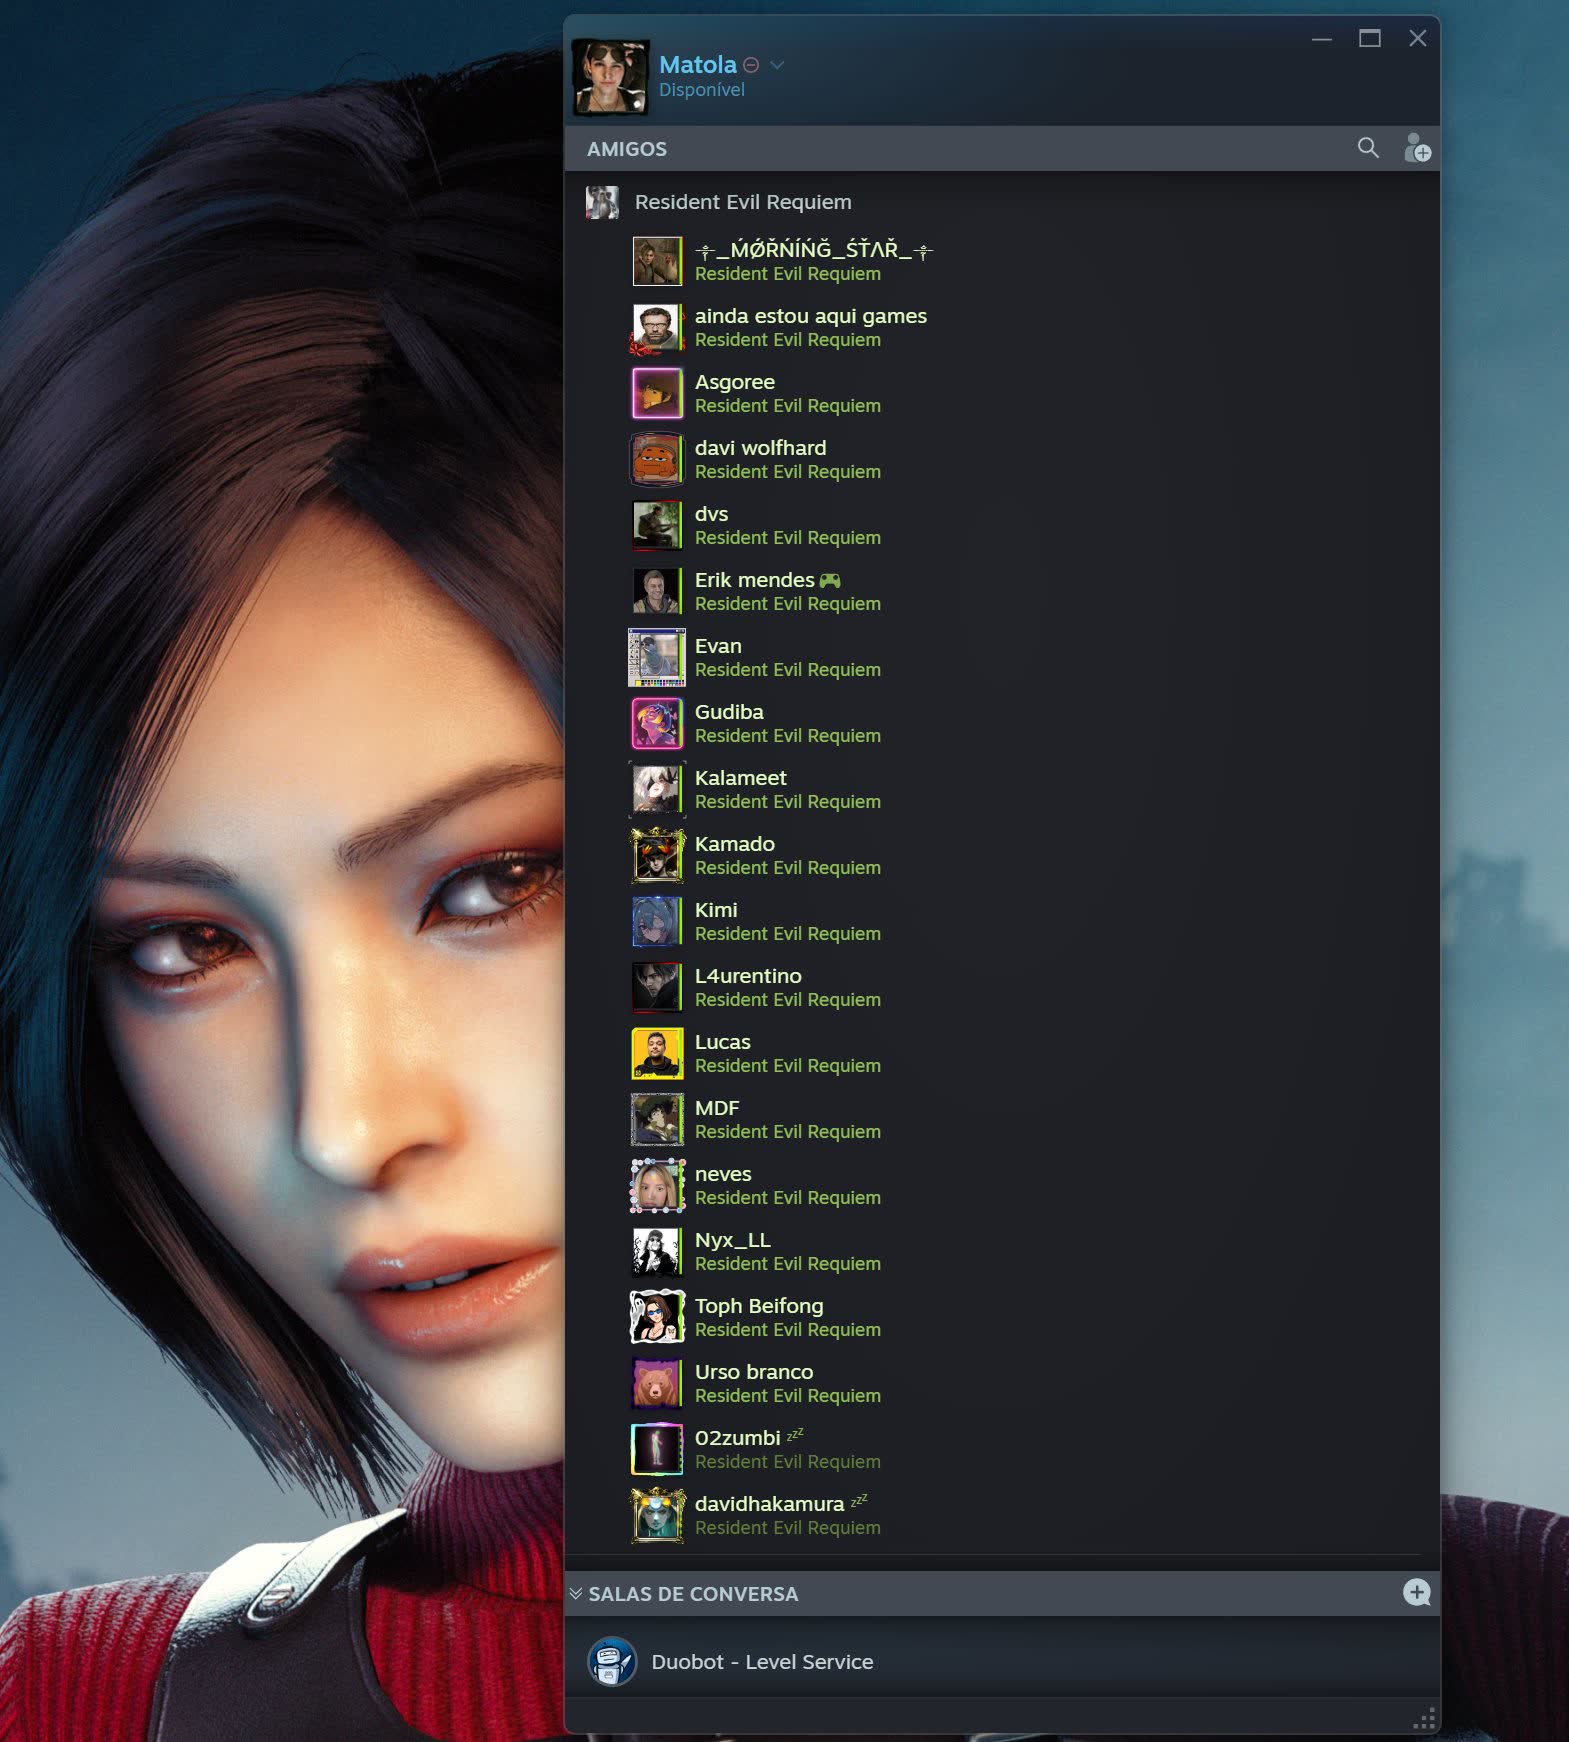Select 02zumbi in the friends list

[x=1002, y=1449]
